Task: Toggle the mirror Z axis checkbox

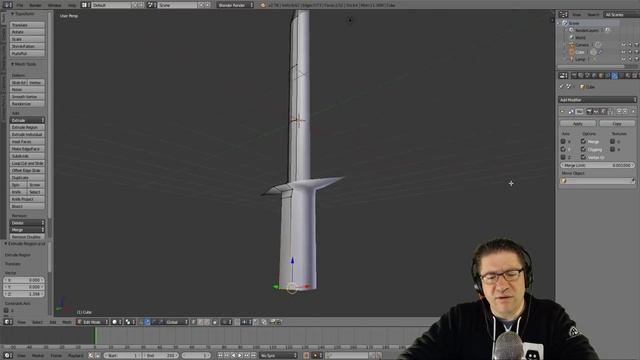Action: [563, 157]
